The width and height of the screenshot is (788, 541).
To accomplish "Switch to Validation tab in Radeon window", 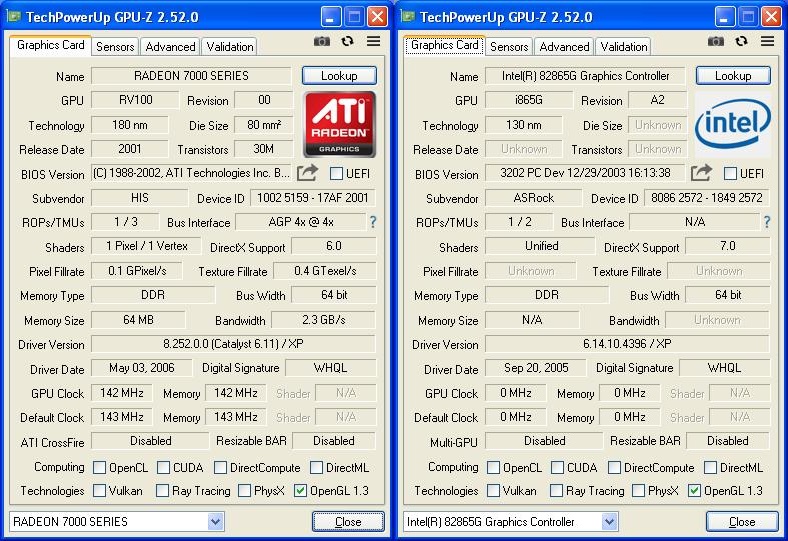I will pos(230,47).
